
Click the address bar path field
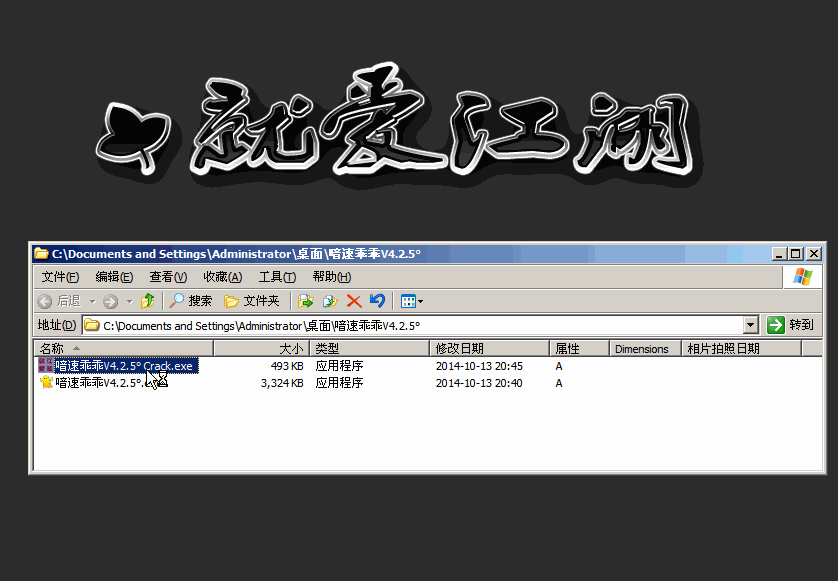tap(413, 325)
